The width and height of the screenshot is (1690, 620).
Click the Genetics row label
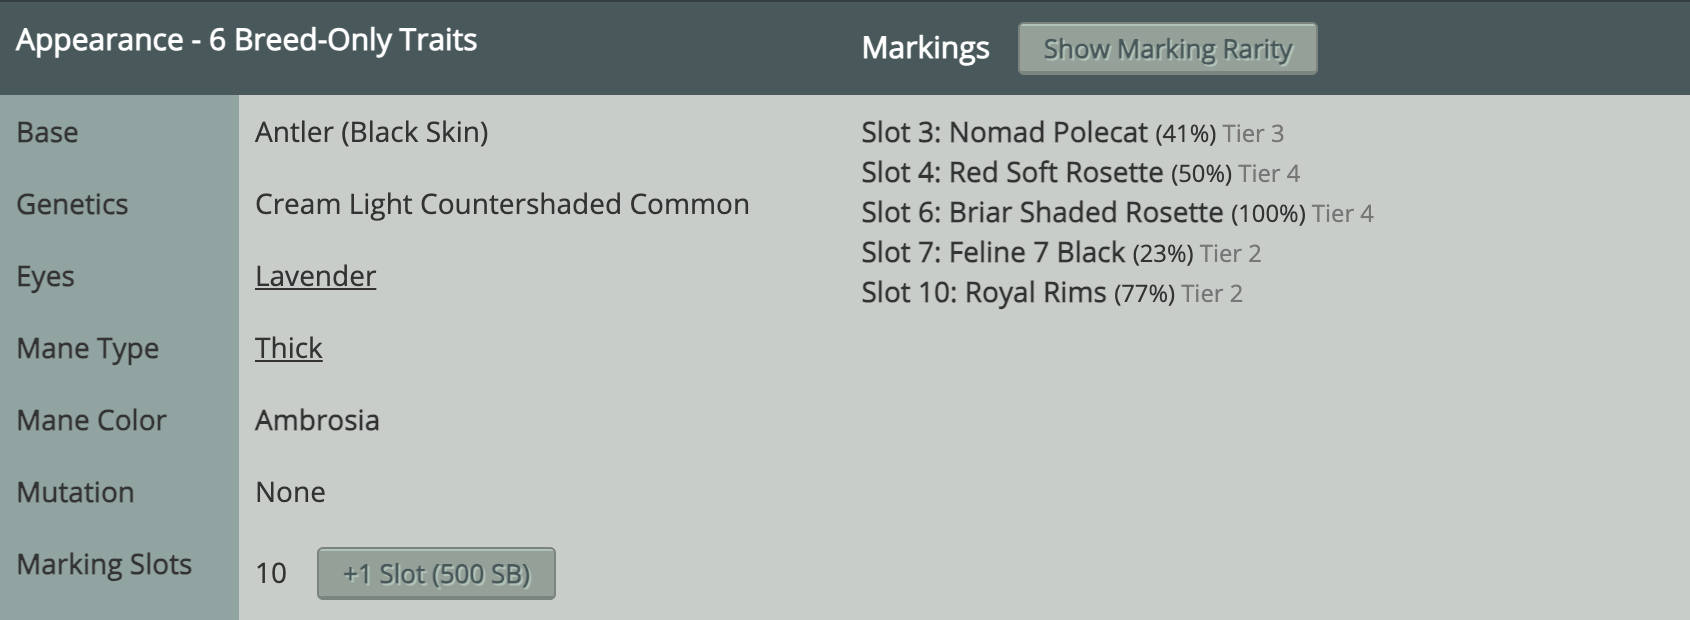pyautogui.click(x=72, y=204)
